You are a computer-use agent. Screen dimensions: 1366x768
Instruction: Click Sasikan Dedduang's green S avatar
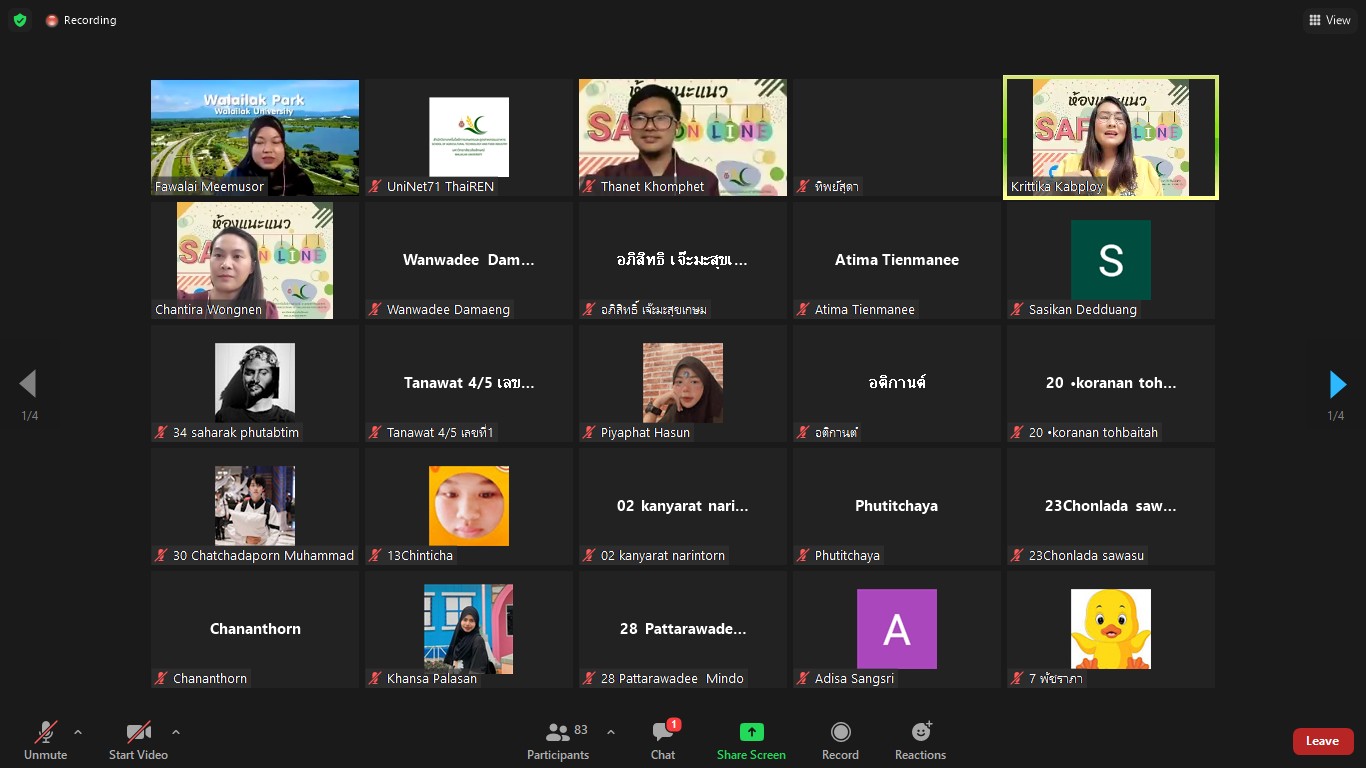pyautogui.click(x=1110, y=260)
